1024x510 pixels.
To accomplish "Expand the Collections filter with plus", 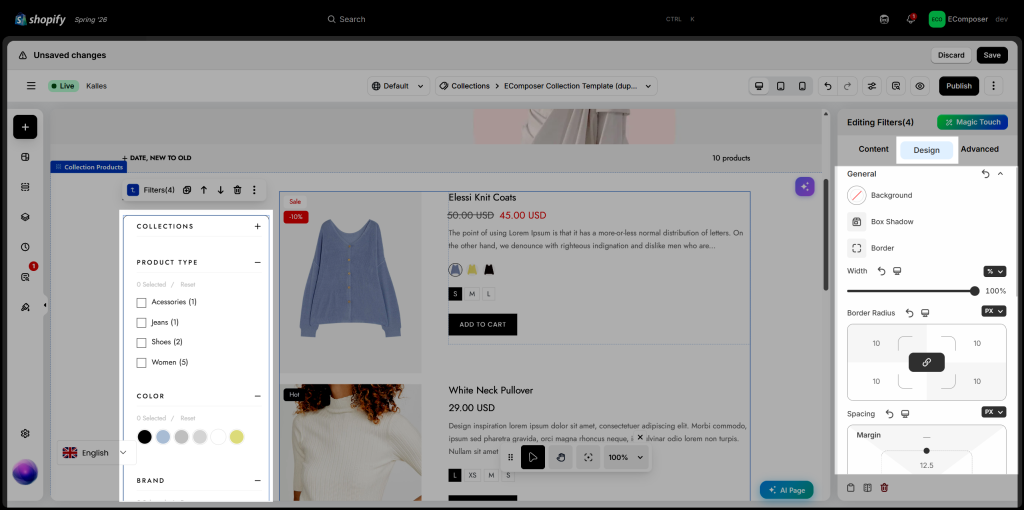I will pos(257,227).
